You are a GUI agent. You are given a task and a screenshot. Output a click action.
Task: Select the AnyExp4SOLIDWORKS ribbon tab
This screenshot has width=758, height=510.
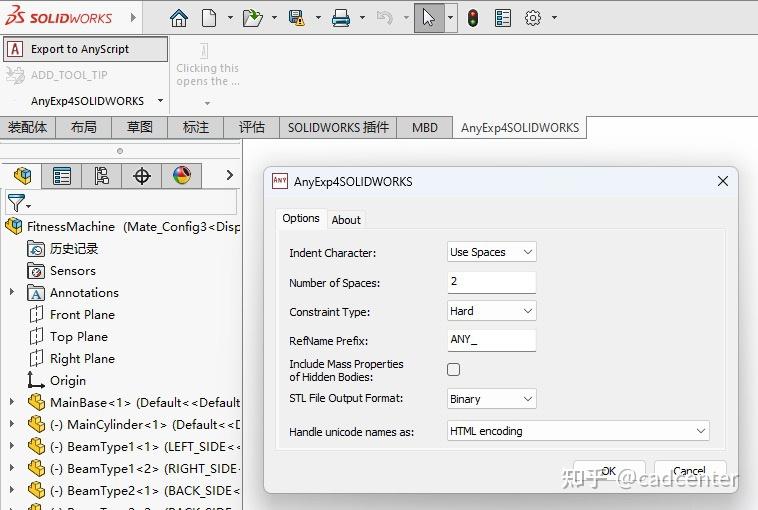coord(520,127)
